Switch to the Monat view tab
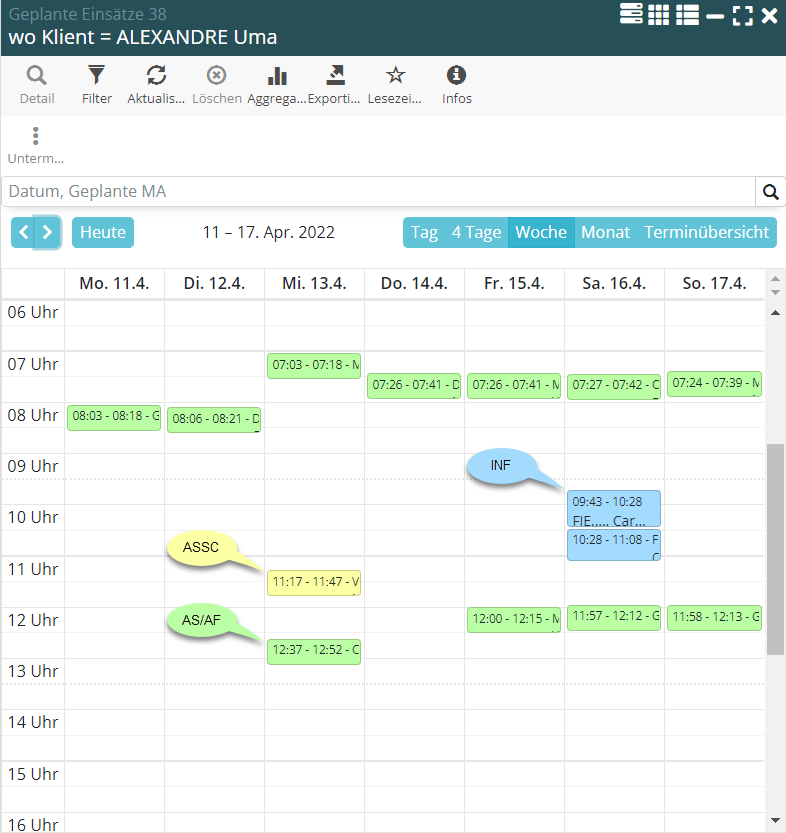The height and width of the screenshot is (833, 786). (605, 233)
